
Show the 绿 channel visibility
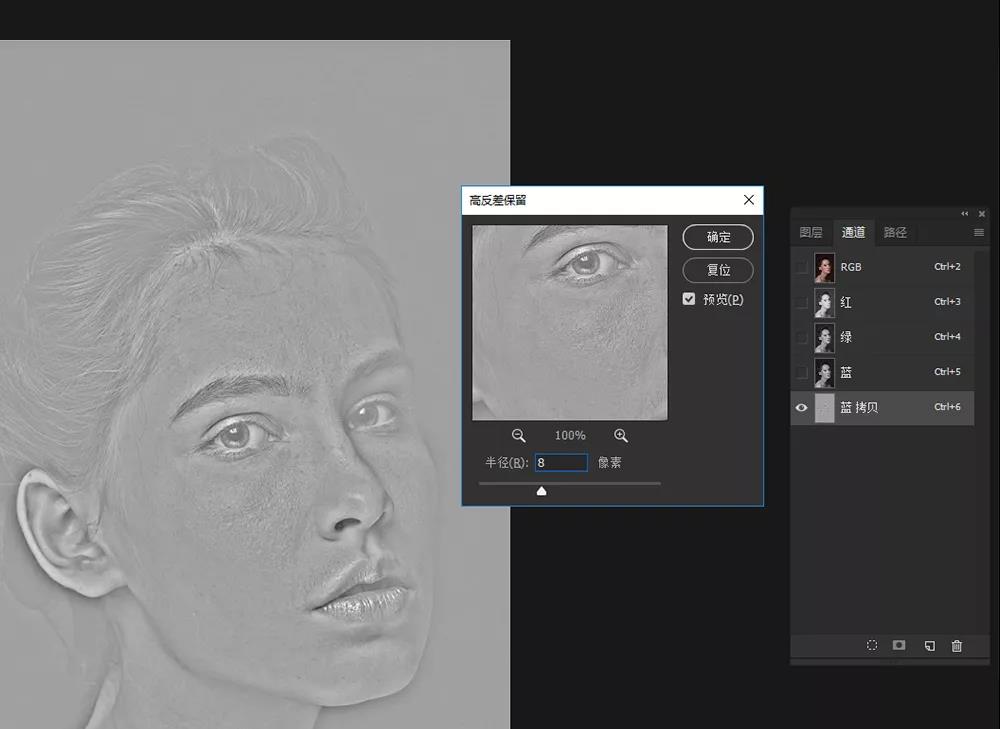(802, 337)
